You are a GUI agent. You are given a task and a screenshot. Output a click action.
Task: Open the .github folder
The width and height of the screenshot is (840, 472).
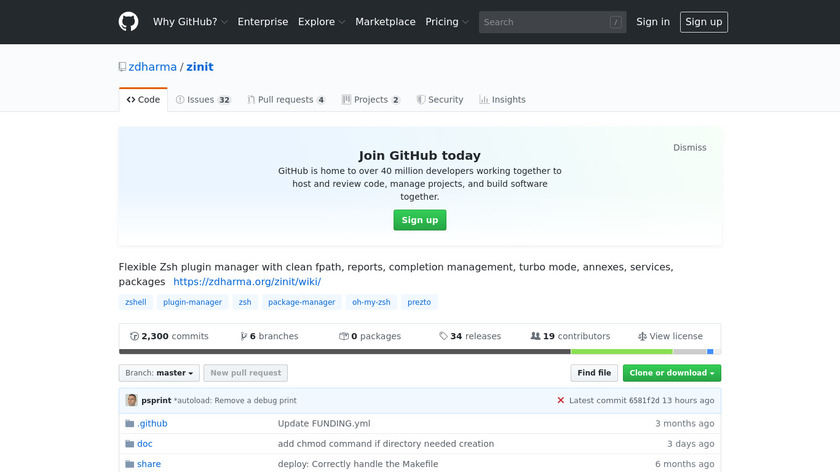pyautogui.click(x=152, y=424)
